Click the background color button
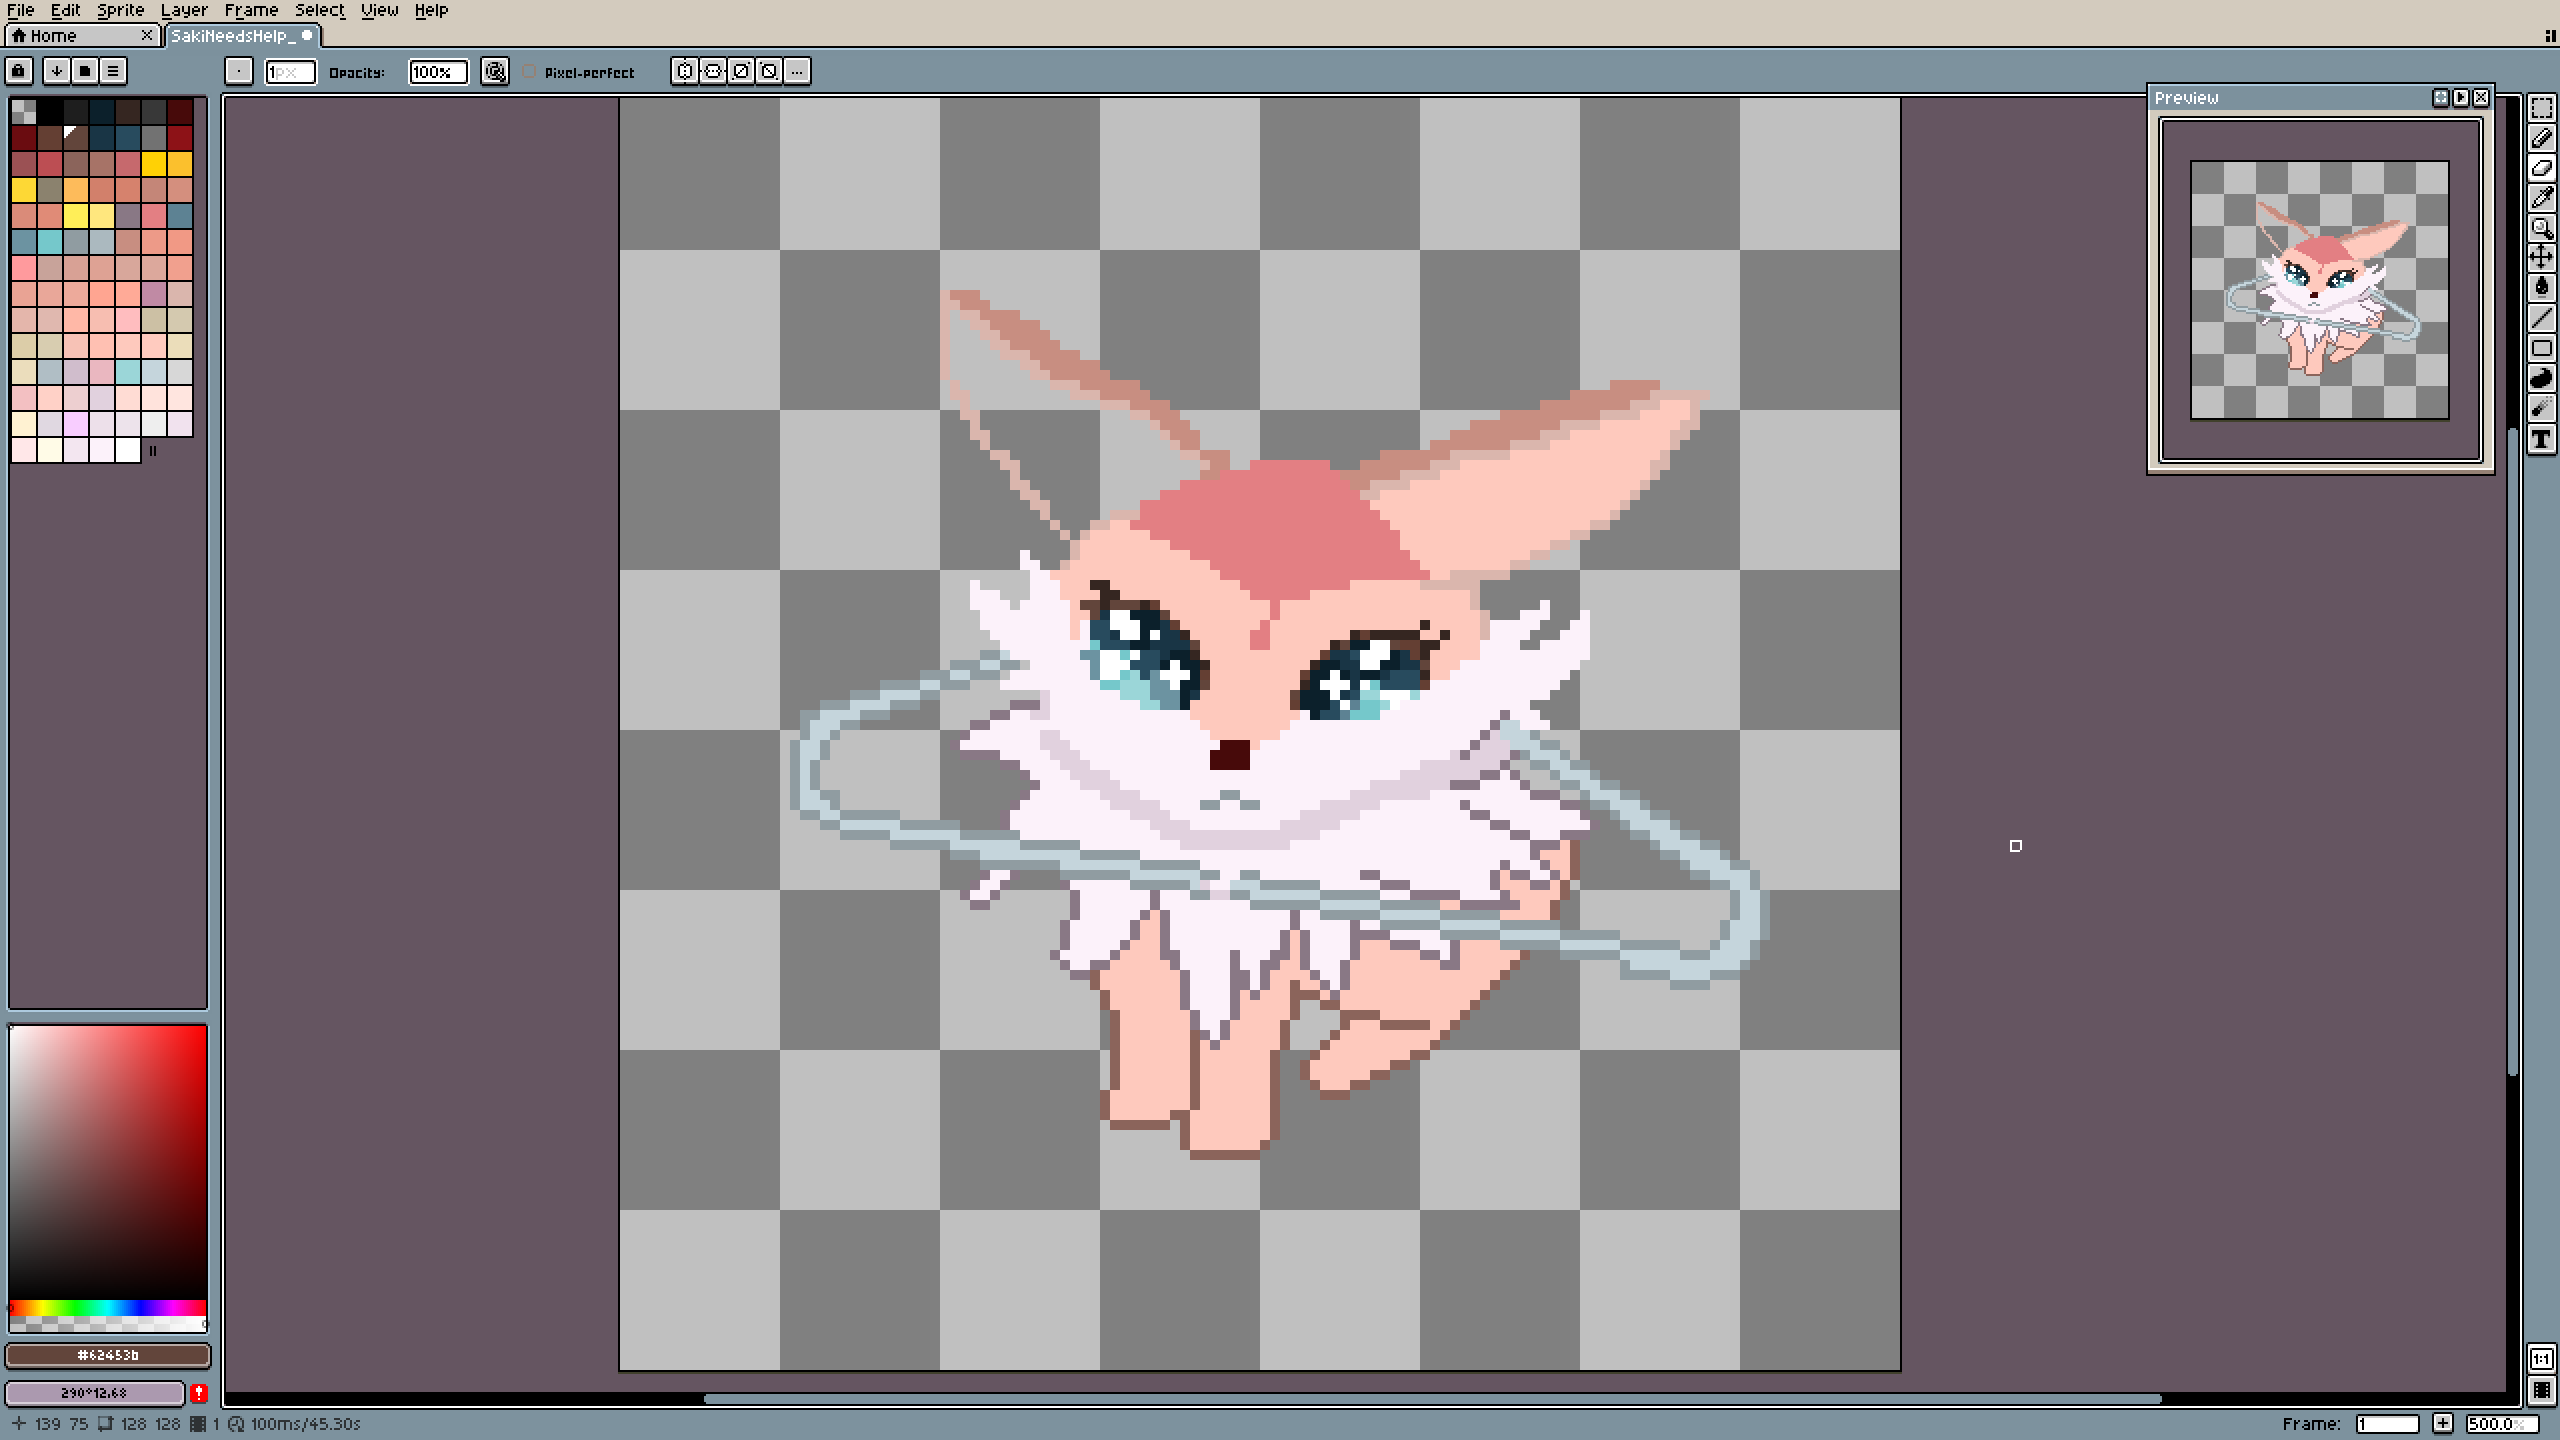The width and height of the screenshot is (2560, 1440). click(x=95, y=1392)
